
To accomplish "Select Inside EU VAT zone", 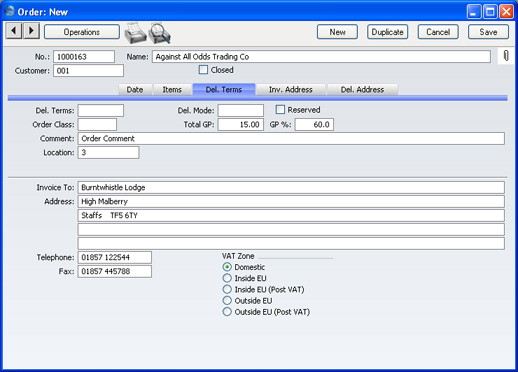I will pos(227,278).
